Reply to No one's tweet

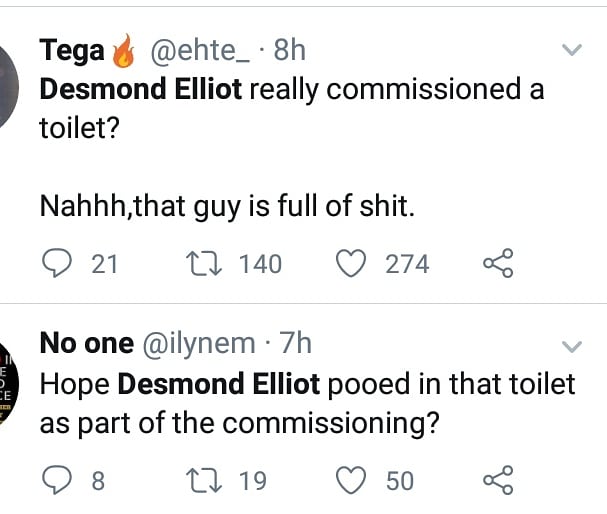57,480
